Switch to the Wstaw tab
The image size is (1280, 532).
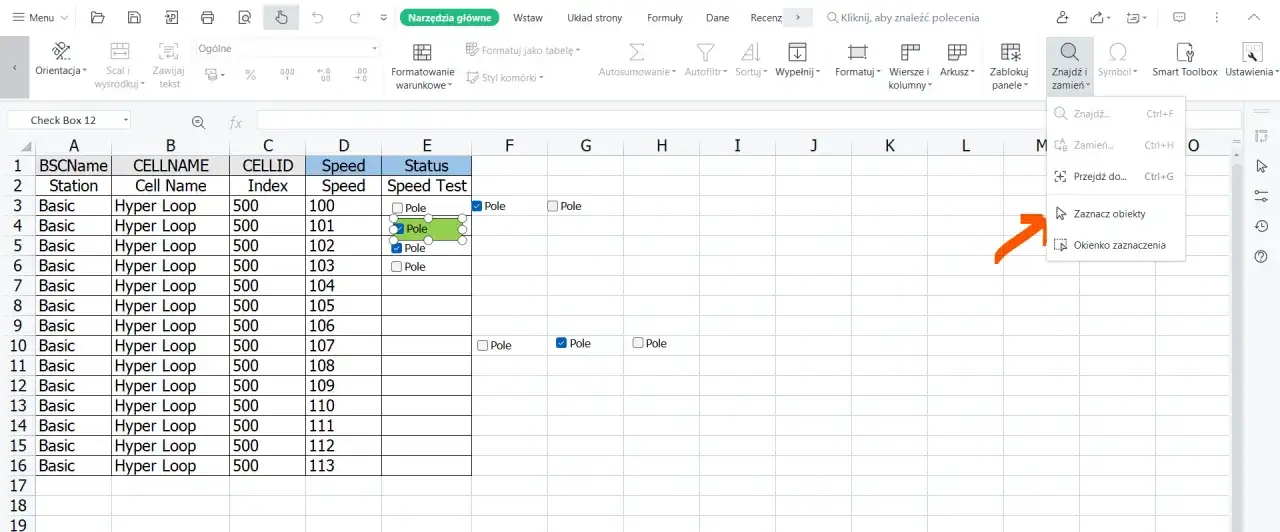pyautogui.click(x=528, y=18)
